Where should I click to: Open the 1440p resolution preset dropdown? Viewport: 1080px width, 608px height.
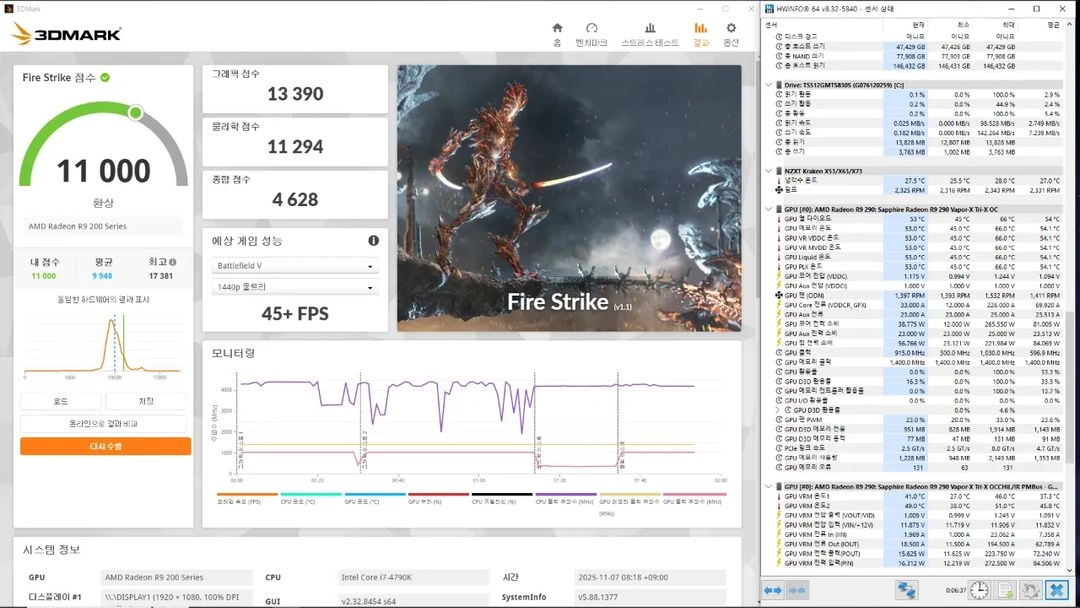(x=295, y=287)
